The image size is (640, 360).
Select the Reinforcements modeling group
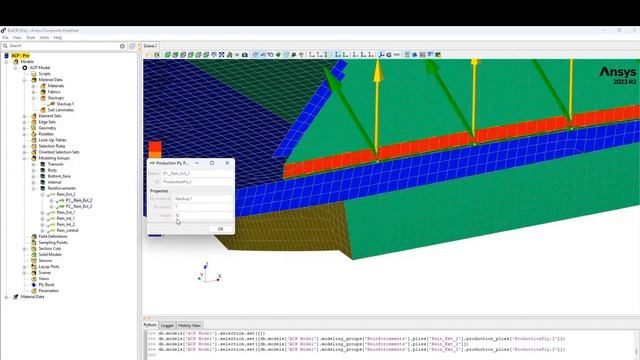point(62,188)
